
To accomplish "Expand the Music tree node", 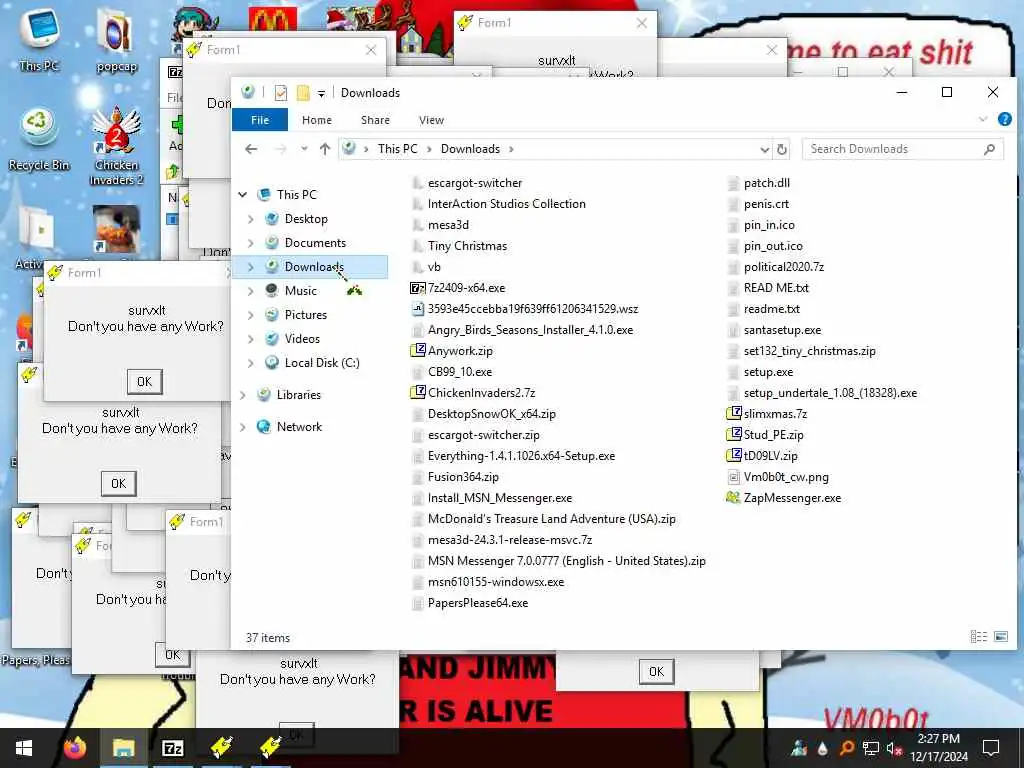I will pyautogui.click(x=251, y=291).
